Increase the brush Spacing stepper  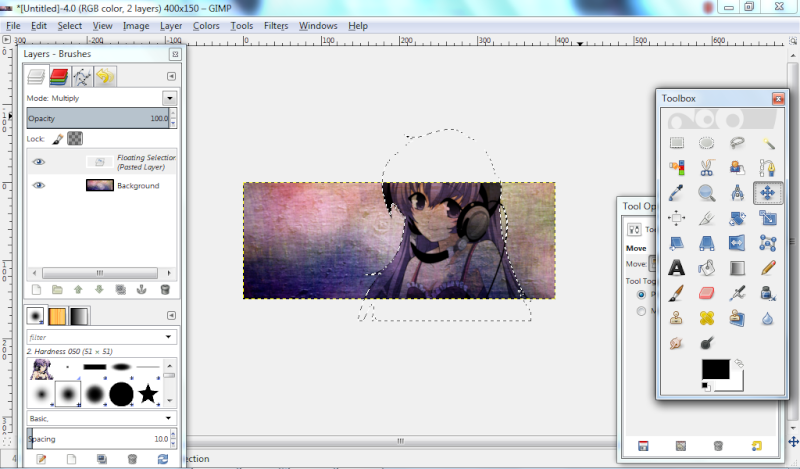(173, 435)
